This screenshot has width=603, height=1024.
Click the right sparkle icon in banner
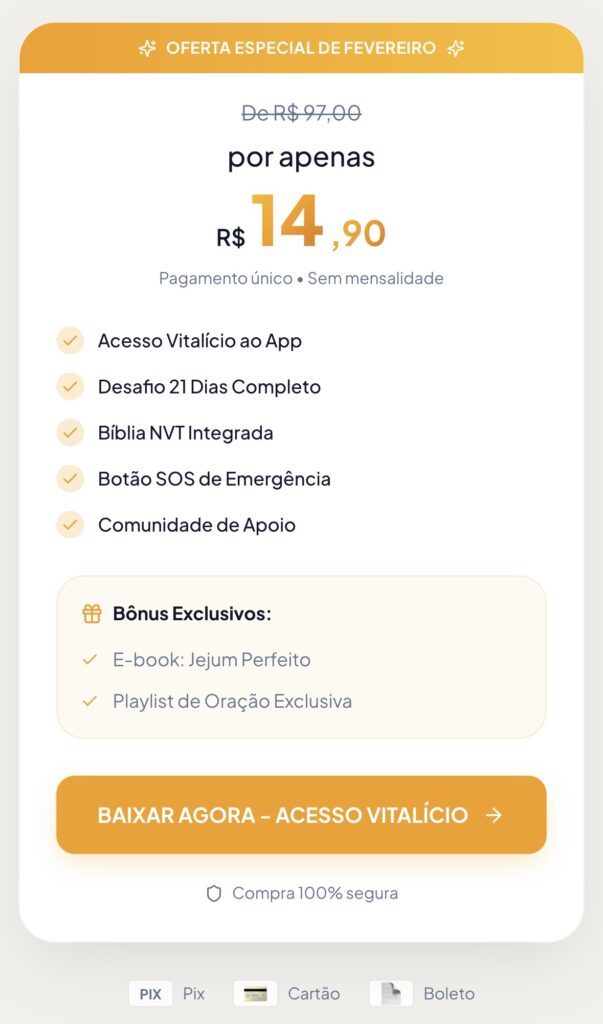pyautogui.click(x=456, y=48)
